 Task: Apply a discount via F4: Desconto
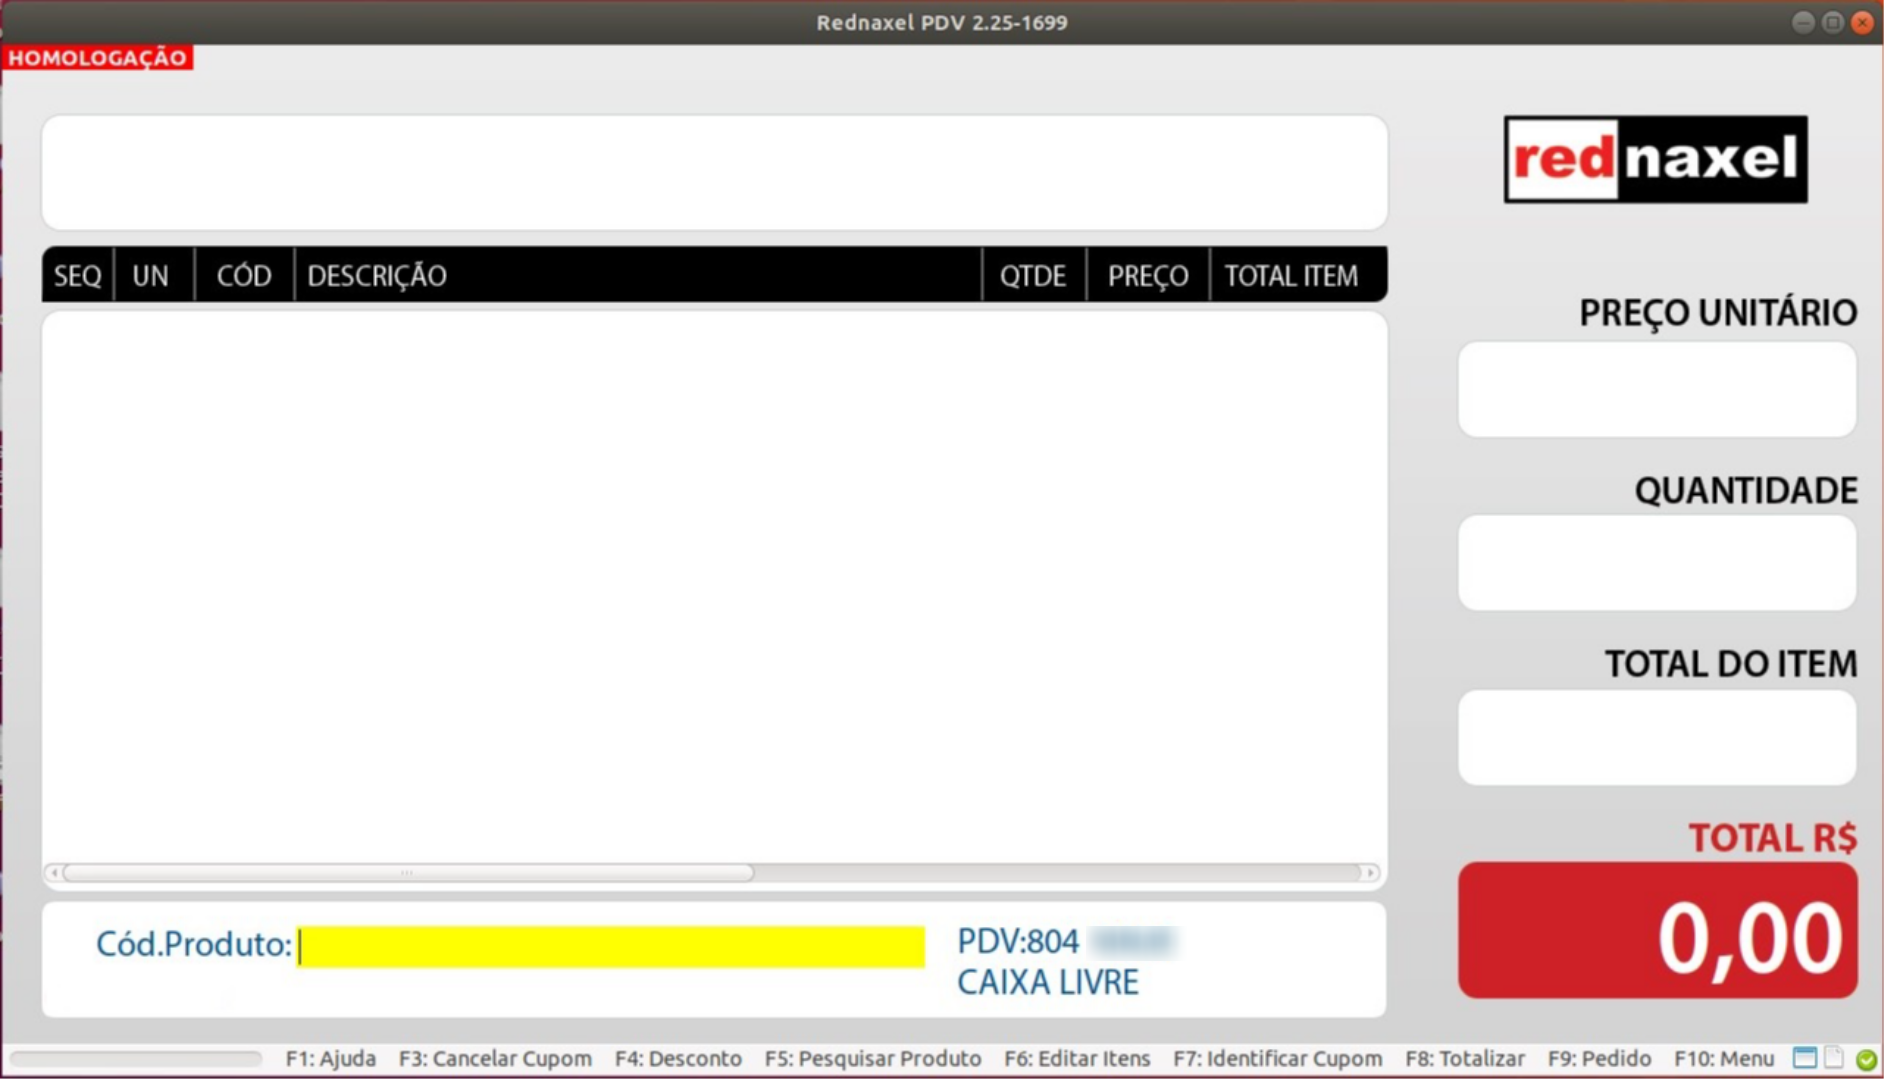pos(678,1058)
